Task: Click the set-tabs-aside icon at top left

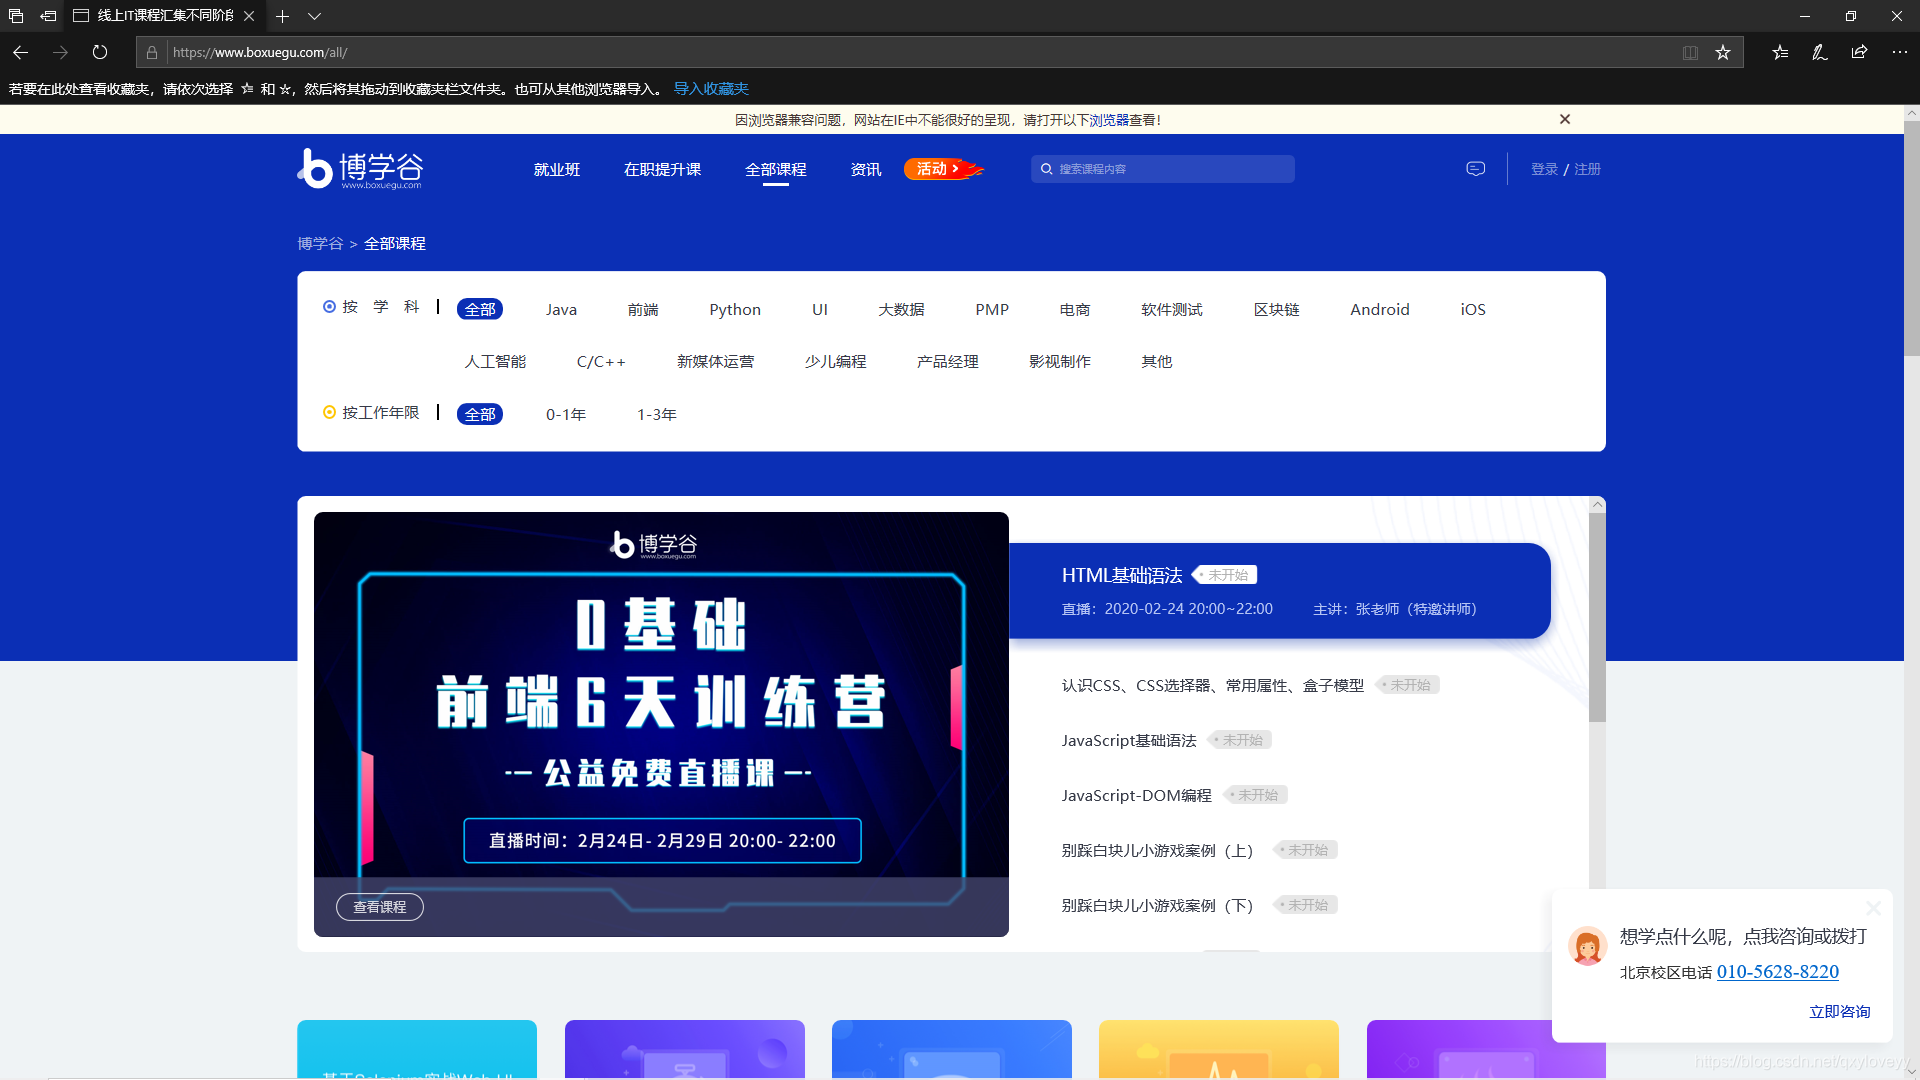Action: pos(15,16)
